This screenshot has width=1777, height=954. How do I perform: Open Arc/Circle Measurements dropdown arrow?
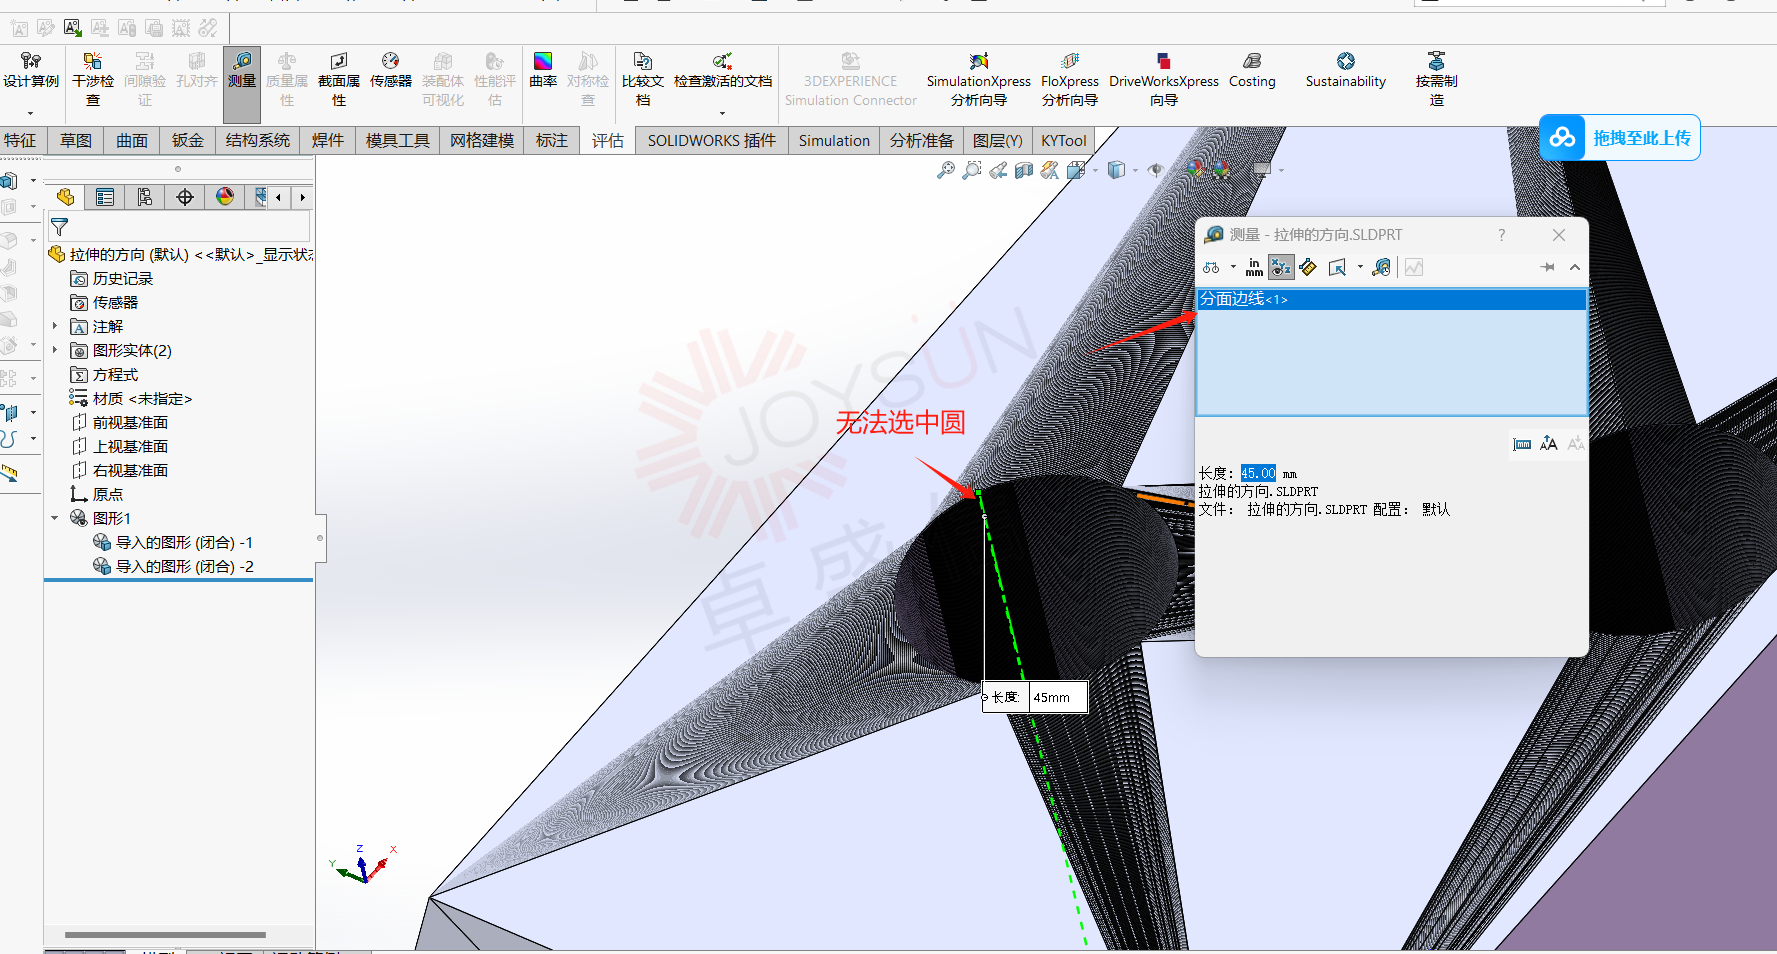1233,267
